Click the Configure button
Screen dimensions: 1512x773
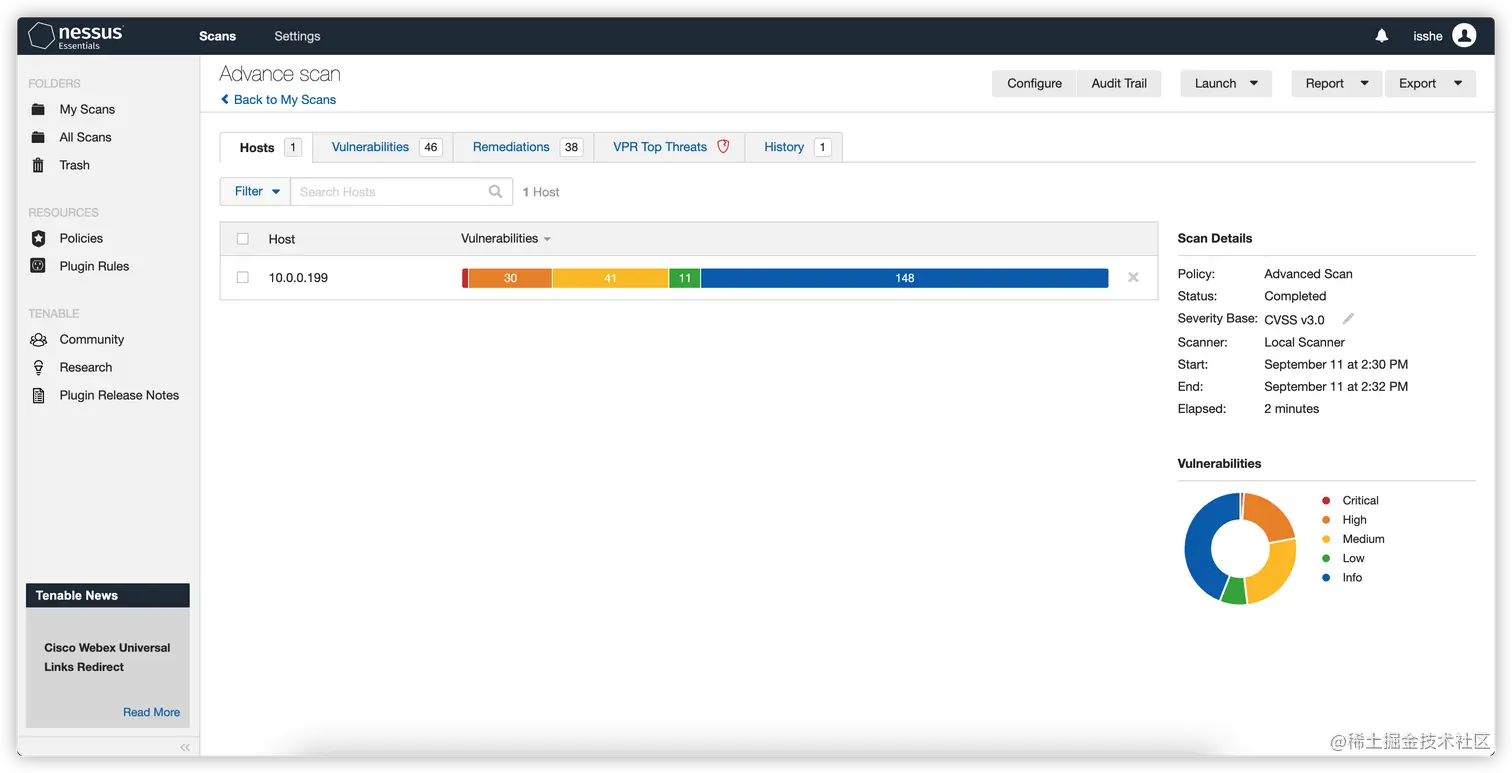[x=1034, y=84]
